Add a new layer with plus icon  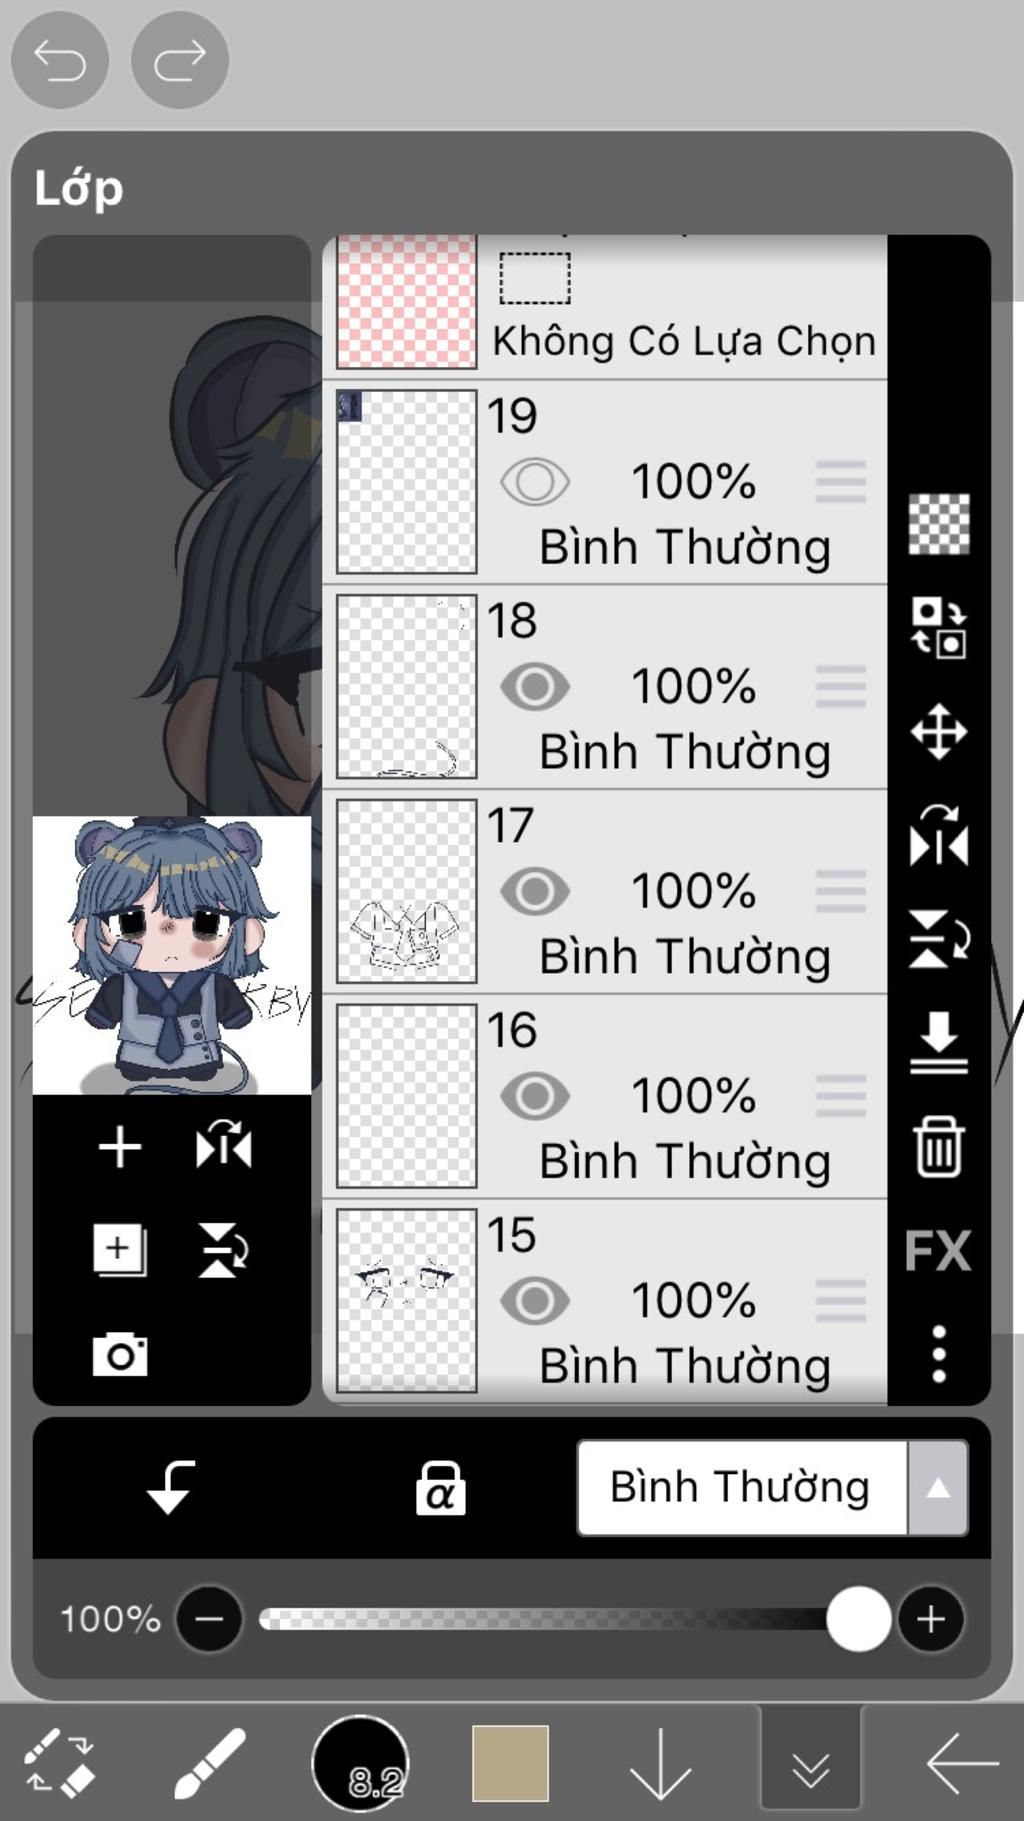coord(119,1146)
